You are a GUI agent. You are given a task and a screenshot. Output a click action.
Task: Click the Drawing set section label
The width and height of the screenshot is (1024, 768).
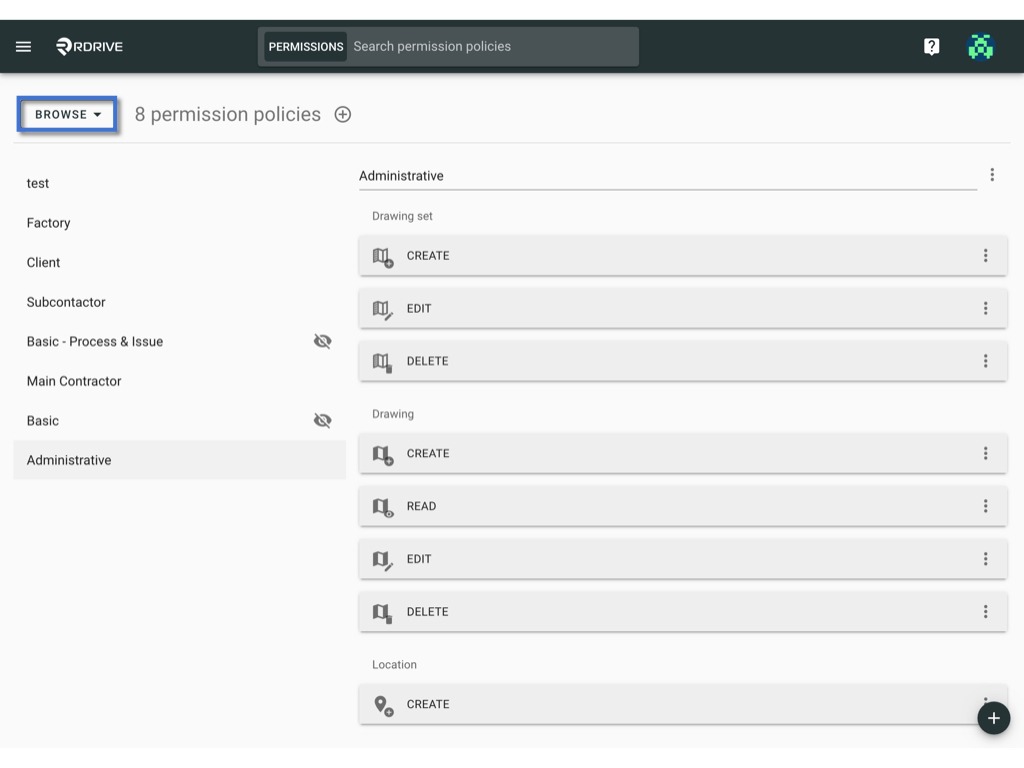coord(402,216)
